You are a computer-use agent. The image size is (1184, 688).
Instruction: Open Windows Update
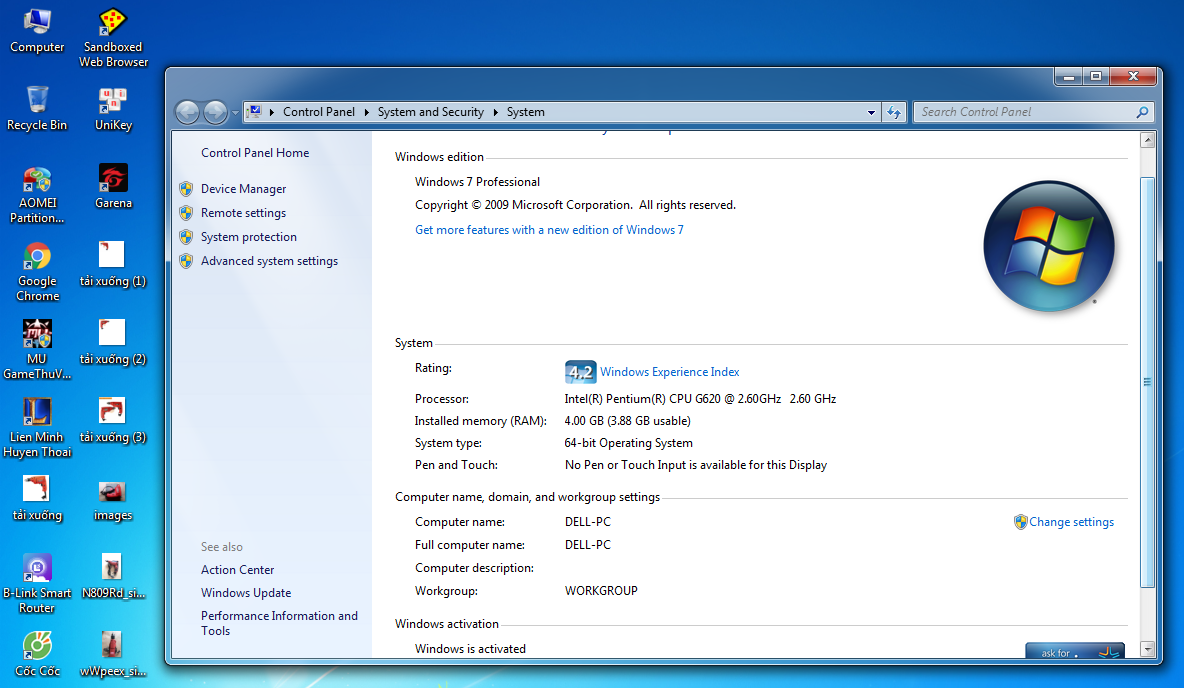(x=245, y=593)
